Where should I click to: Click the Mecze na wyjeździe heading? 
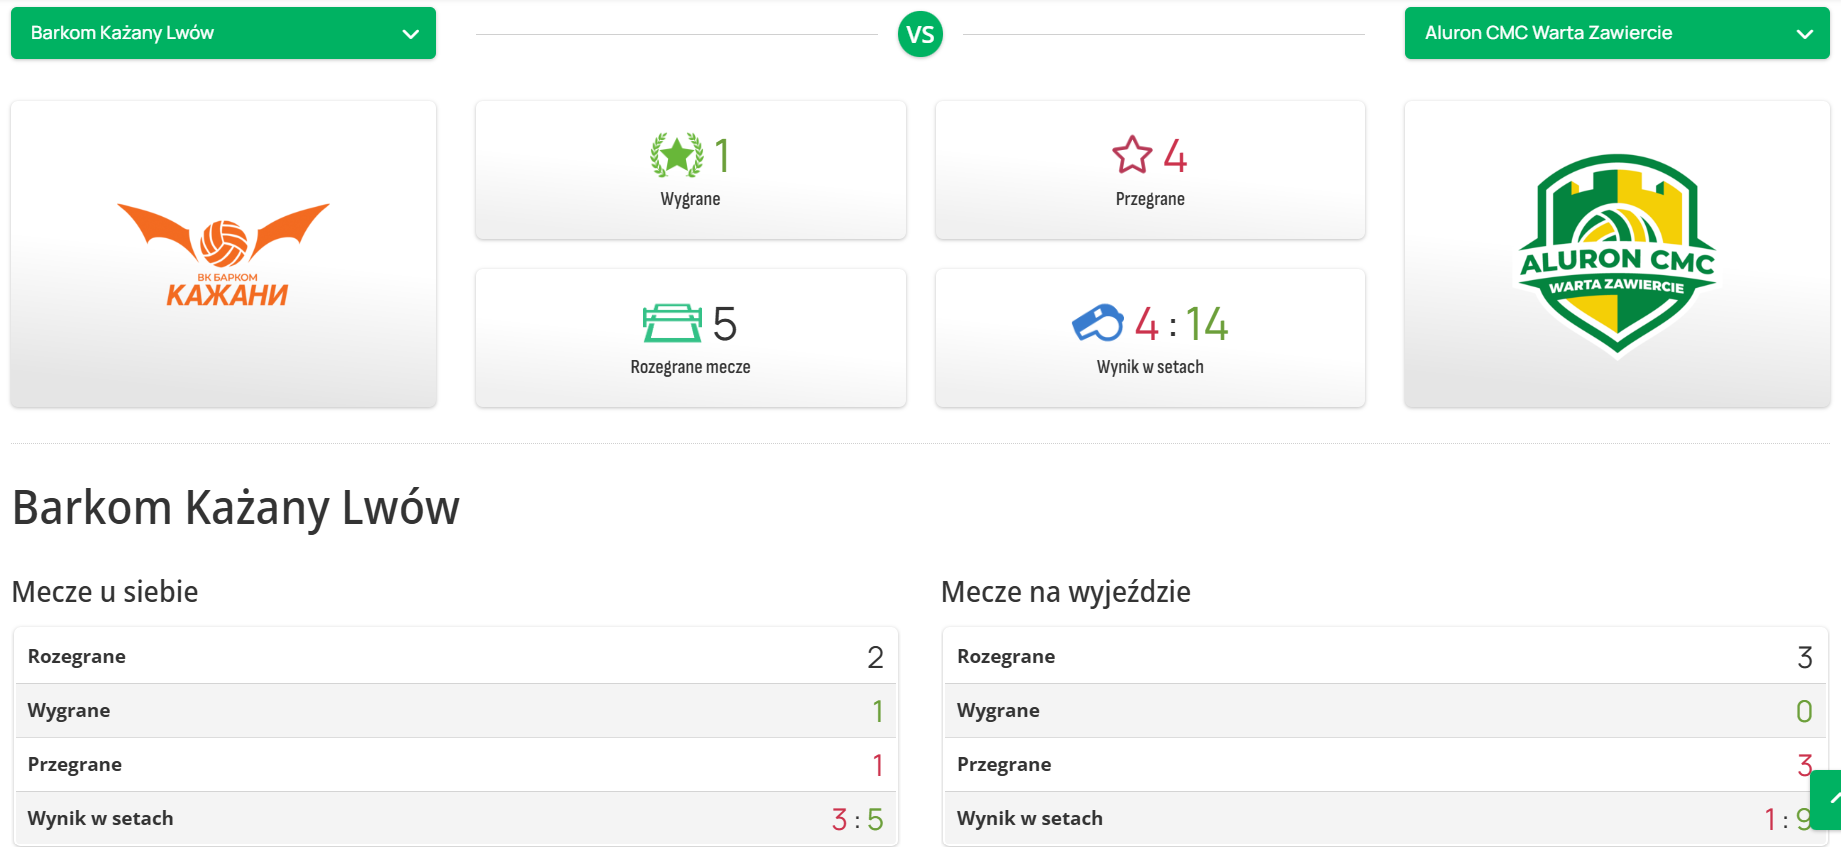tap(1066, 592)
